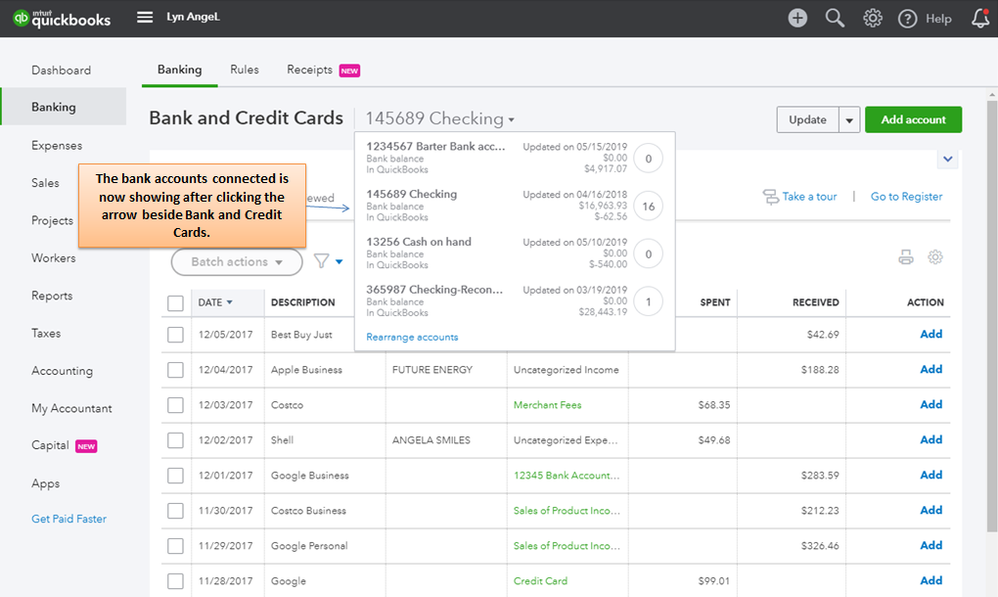Open Sales in the sidebar
This screenshot has width=998, height=597.
(45, 183)
